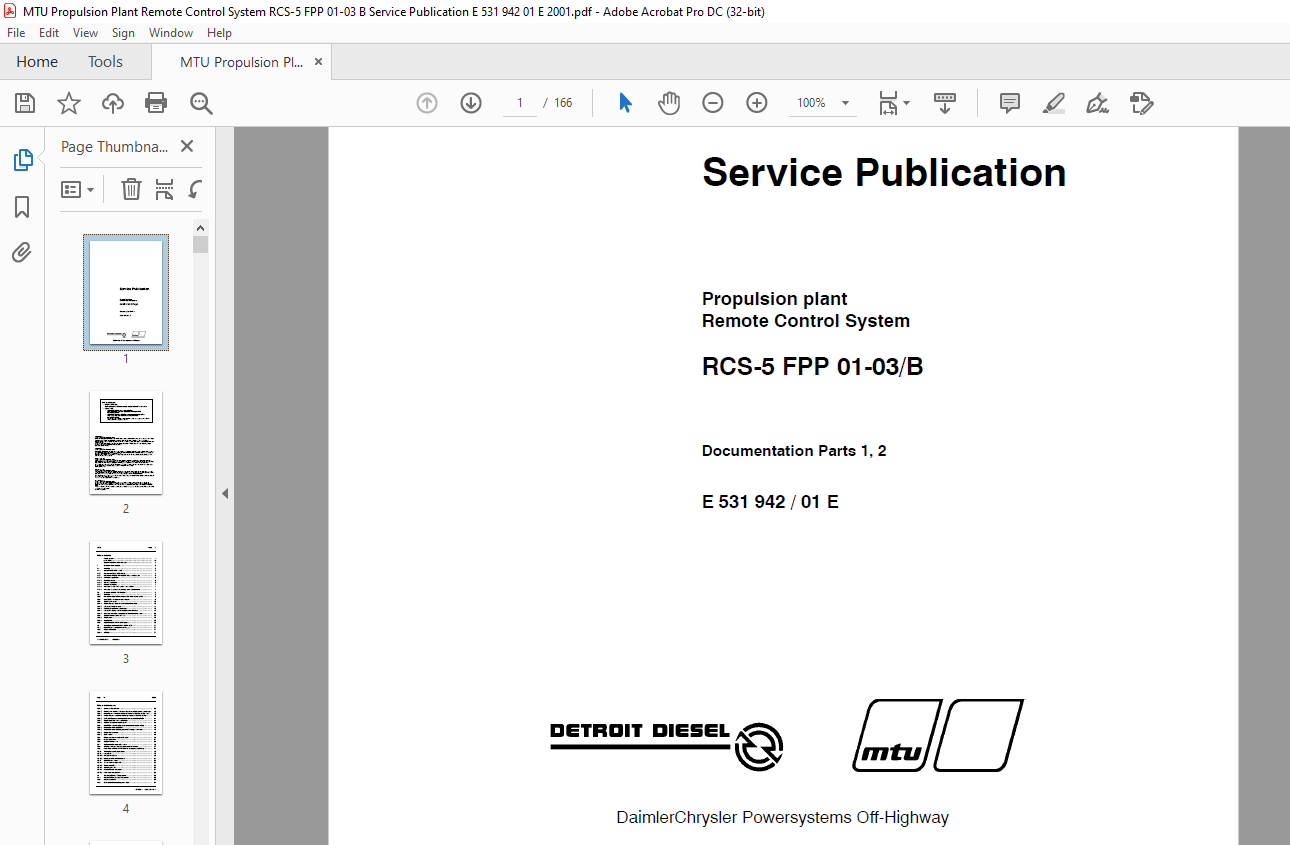Switch to the Home tab
The height and width of the screenshot is (845, 1290).
tap(37, 62)
